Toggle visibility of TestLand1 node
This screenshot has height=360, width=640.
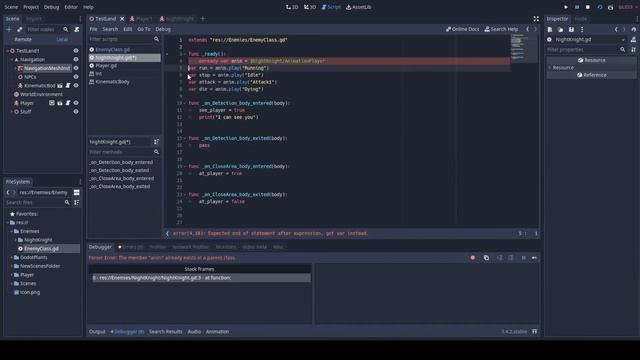tap(76, 51)
